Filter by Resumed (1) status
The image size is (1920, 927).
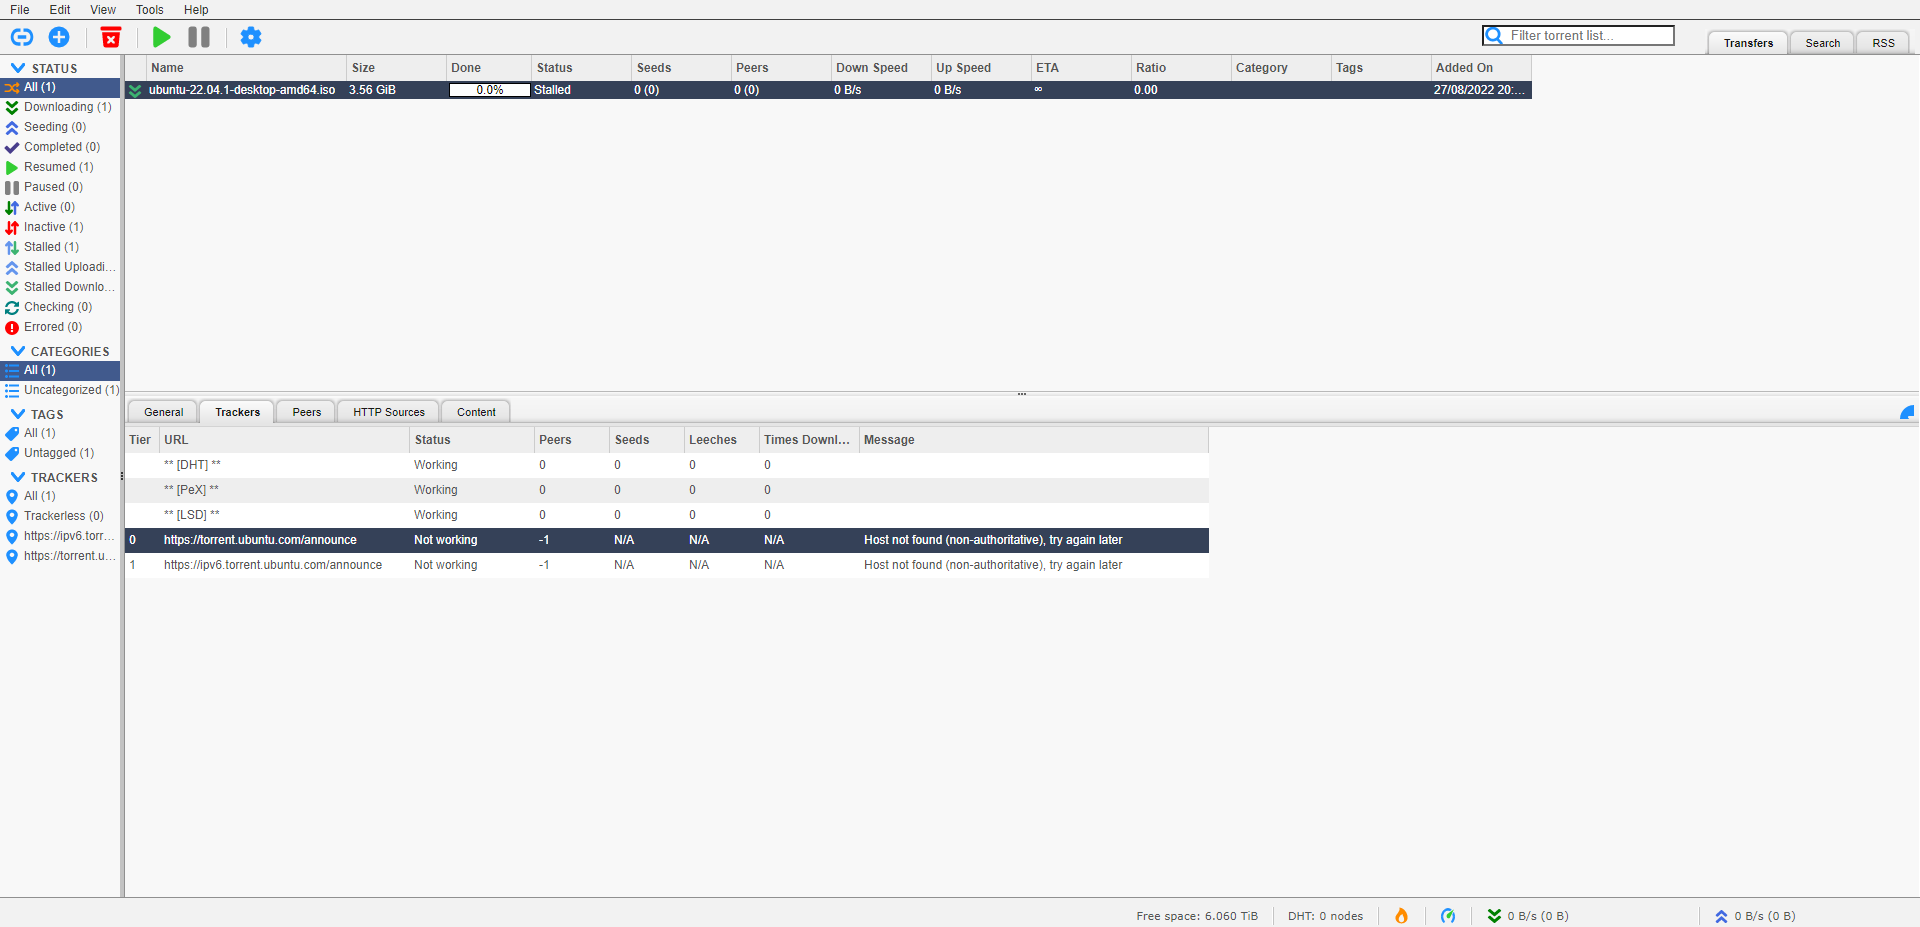click(x=60, y=167)
